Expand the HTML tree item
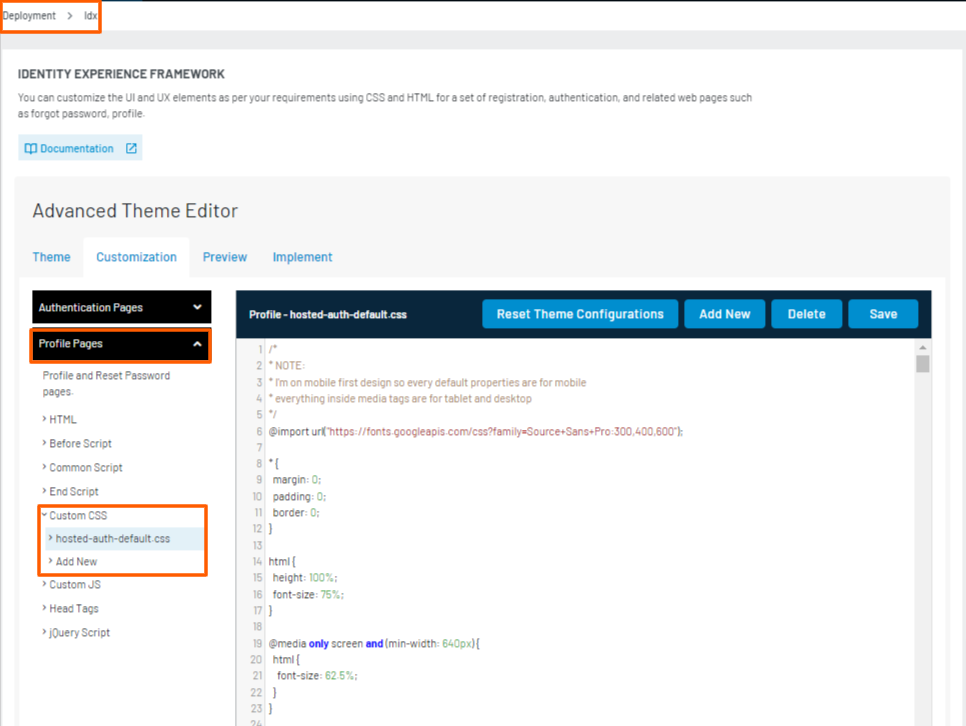The height and width of the screenshot is (726, 966). [62, 420]
